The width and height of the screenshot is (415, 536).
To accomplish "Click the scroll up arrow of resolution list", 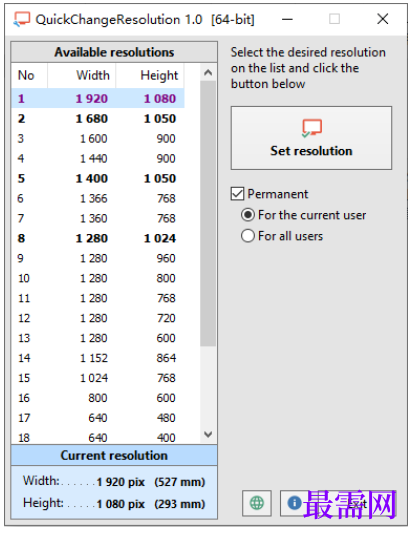I will (208, 72).
